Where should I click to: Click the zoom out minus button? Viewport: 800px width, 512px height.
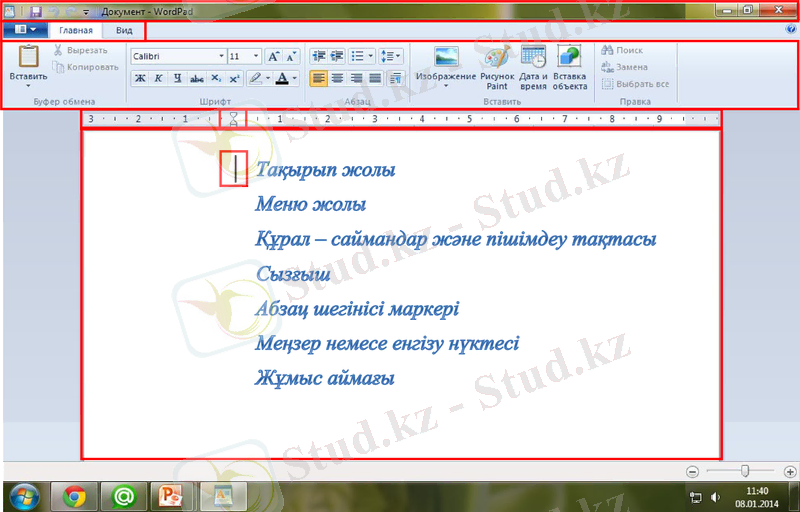(692, 472)
